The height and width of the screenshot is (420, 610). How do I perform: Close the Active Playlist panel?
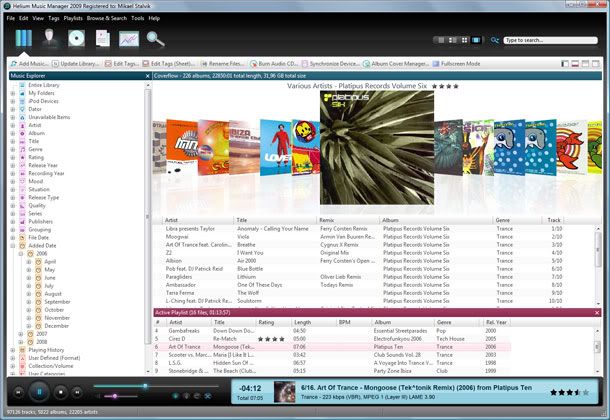(x=597, y=313)
